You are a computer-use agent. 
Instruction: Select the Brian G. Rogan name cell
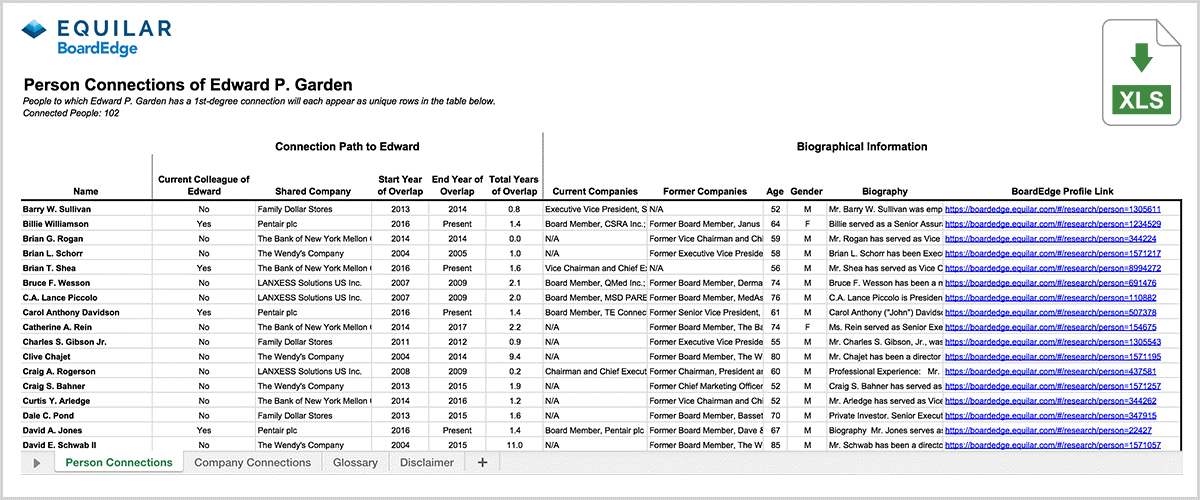pyautogui.click(x=86, y=239)
